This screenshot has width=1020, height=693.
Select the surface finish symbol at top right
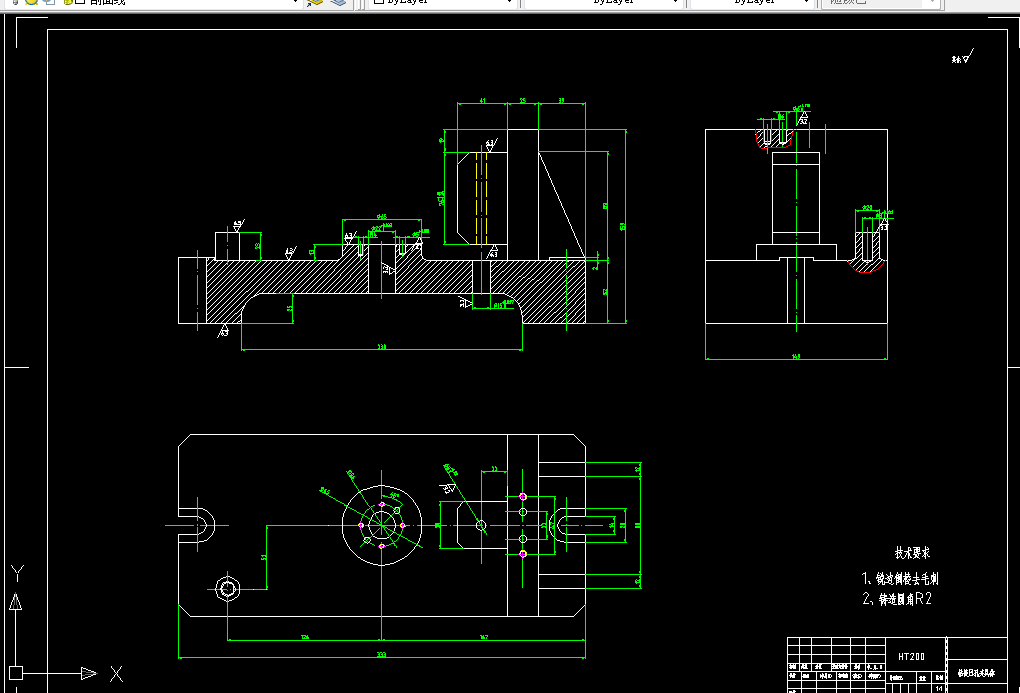tap(963, 57)
